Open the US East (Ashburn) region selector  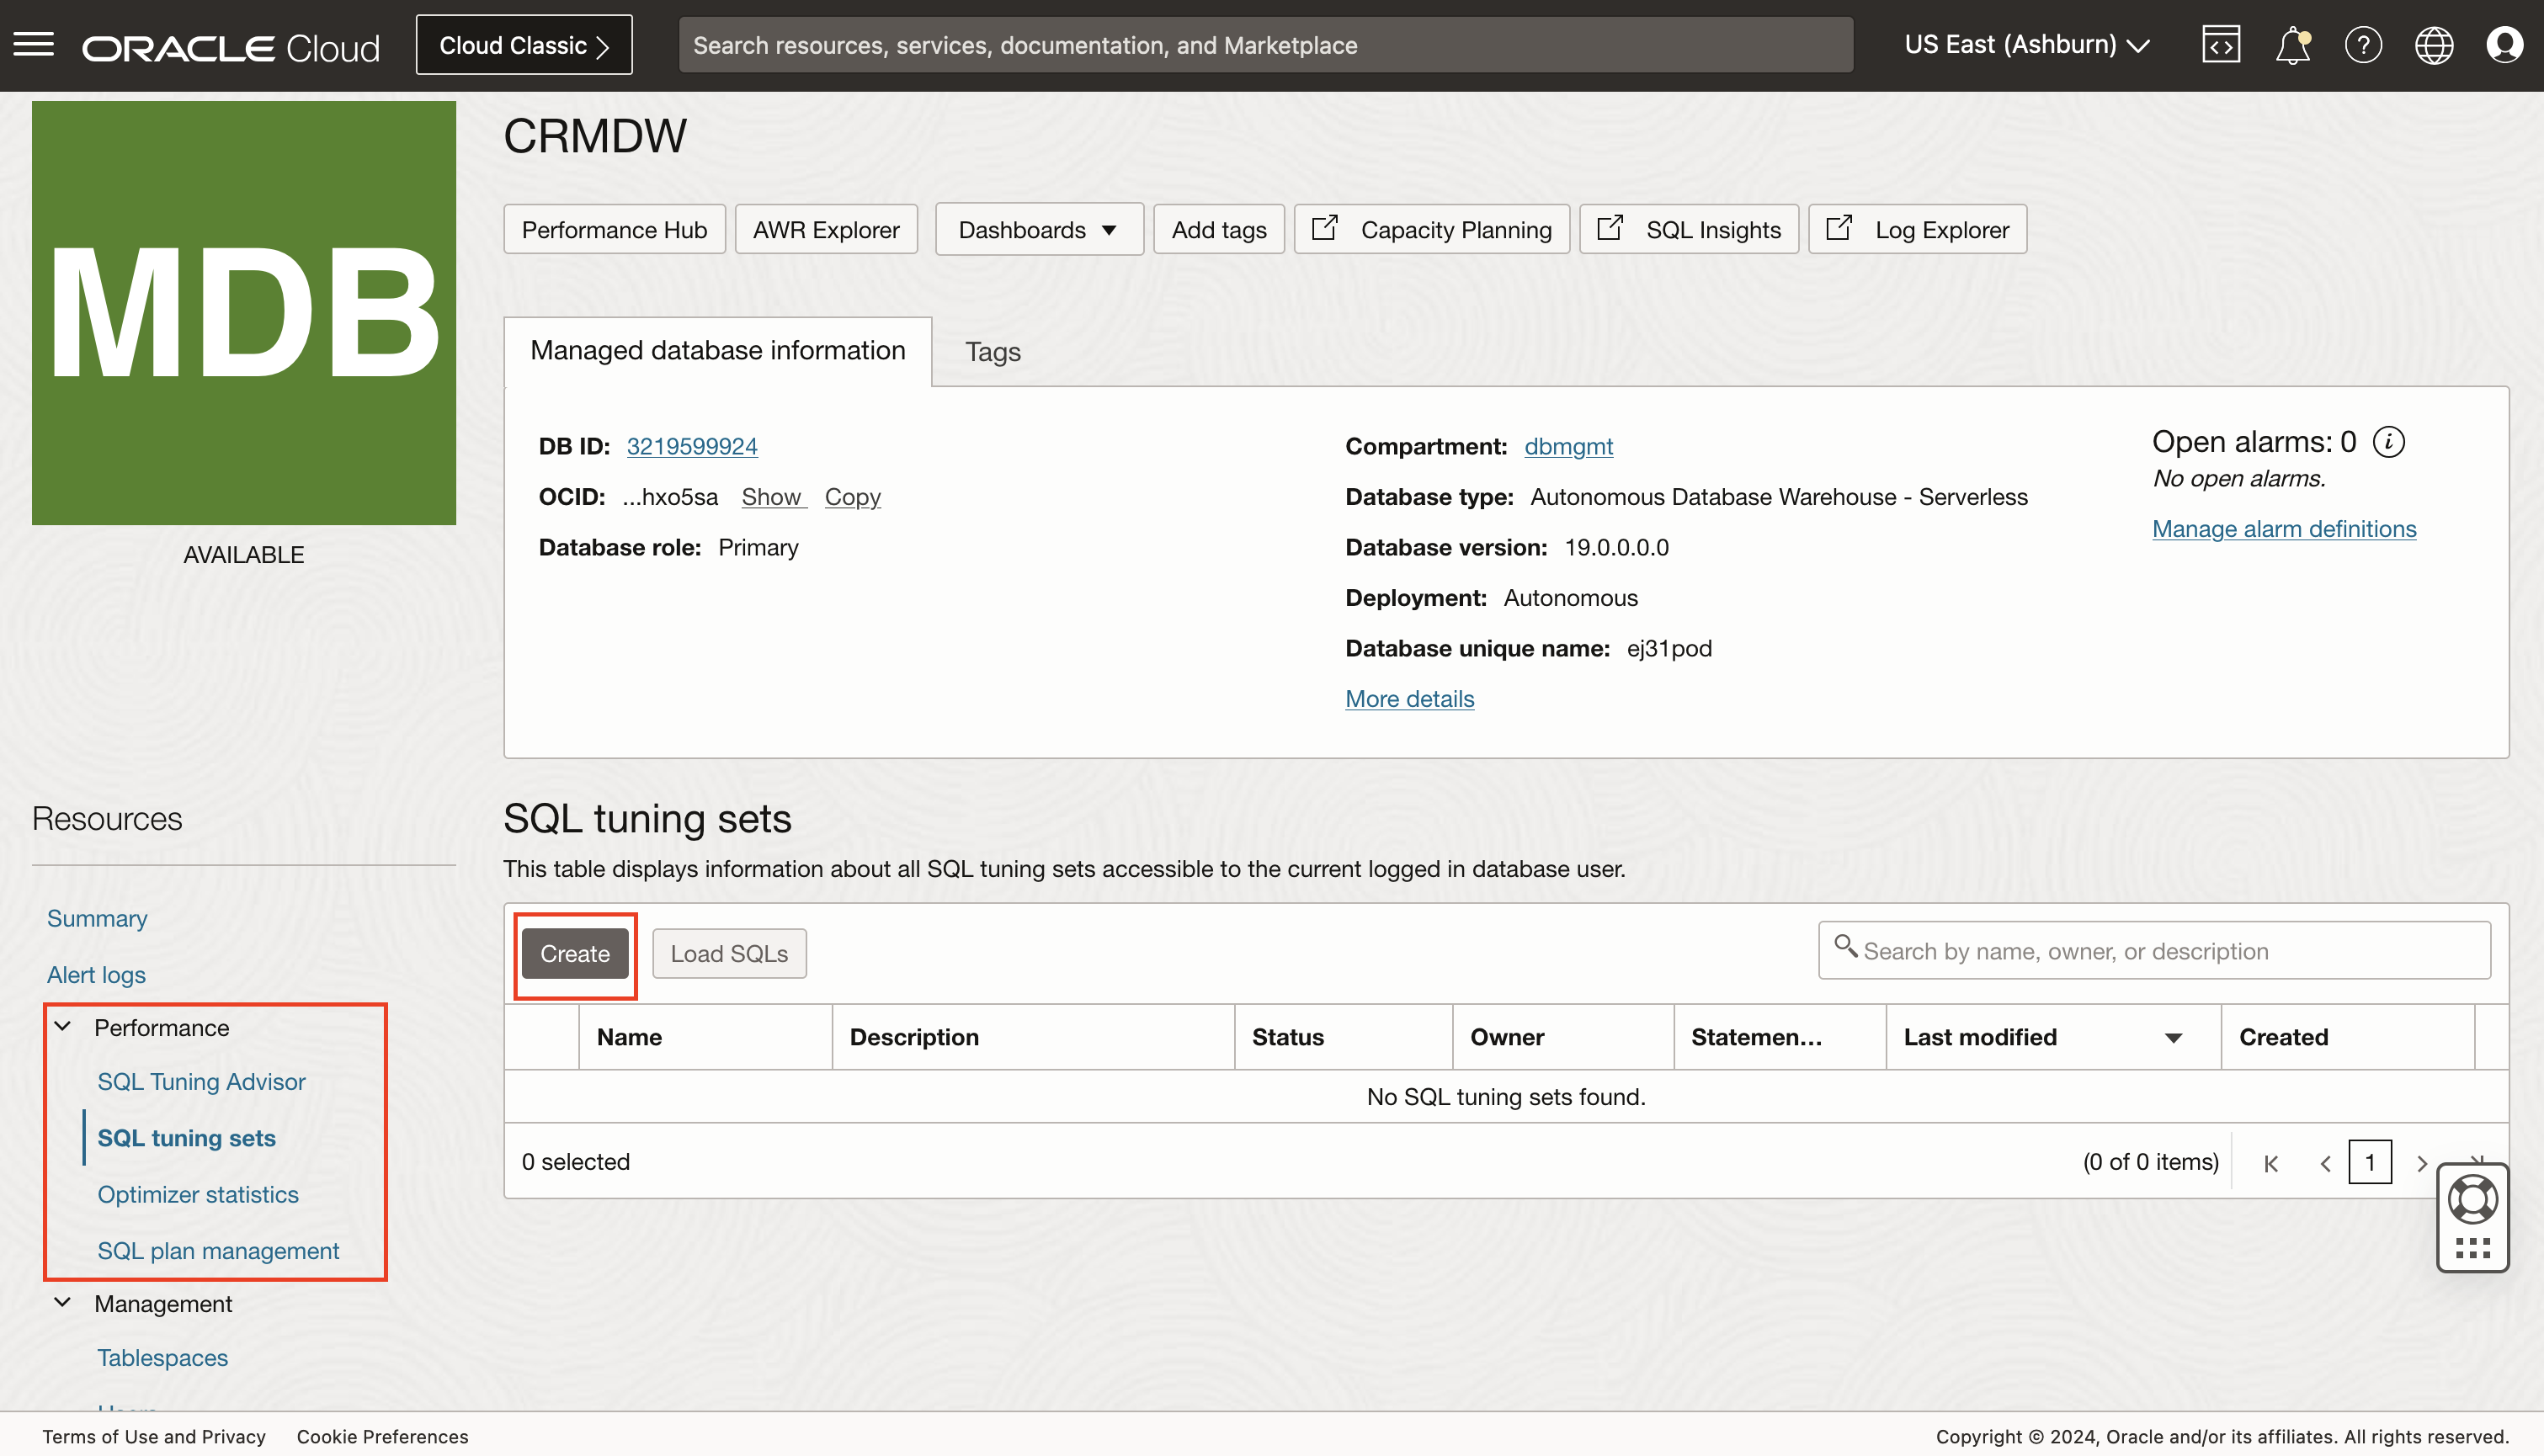pyautogui.click(x=2026, y=45)
